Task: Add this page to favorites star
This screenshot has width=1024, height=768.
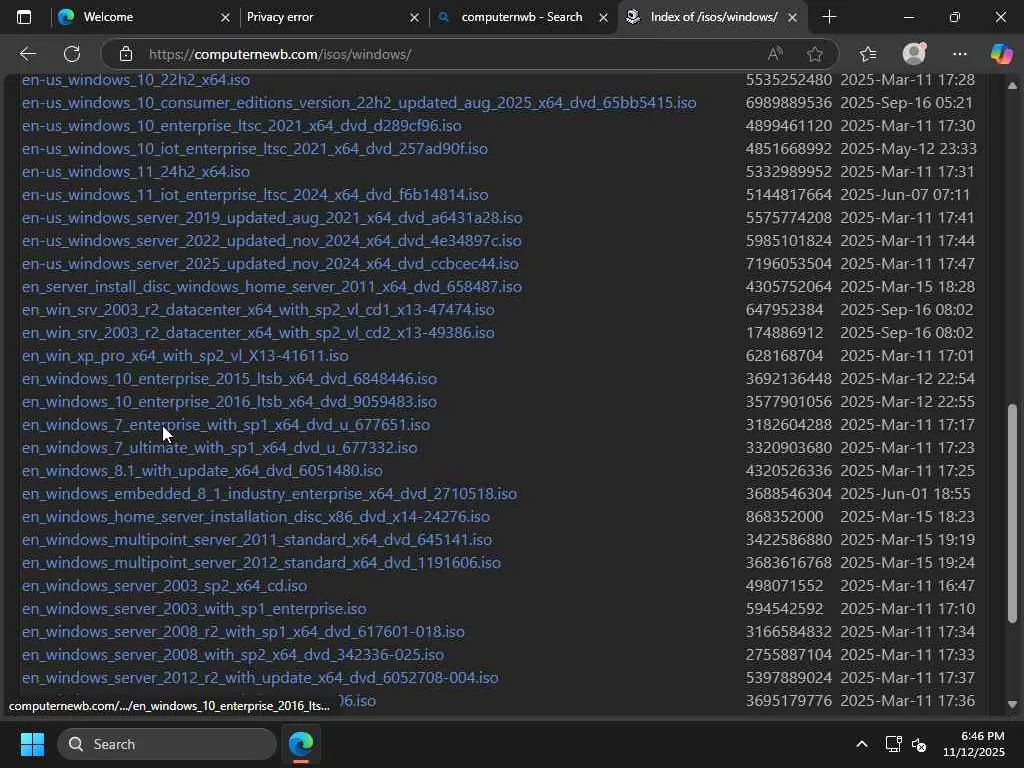Action: (x=814, y=54)
